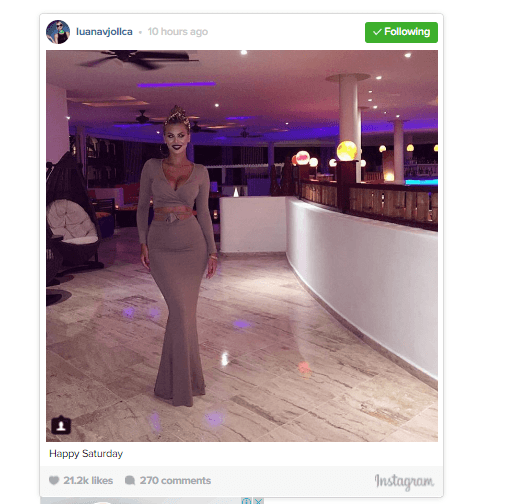The height and width of the screenshot is (504, 511).
Task: Click the tagged people icon on photo
Action: point(61,425)
